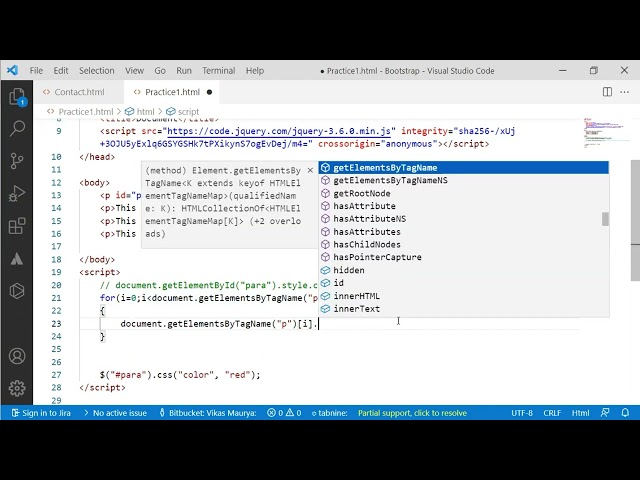The width and height of the screenshot is (640, 480).
Task: Open the View menu
Action: tap(134, 71)
